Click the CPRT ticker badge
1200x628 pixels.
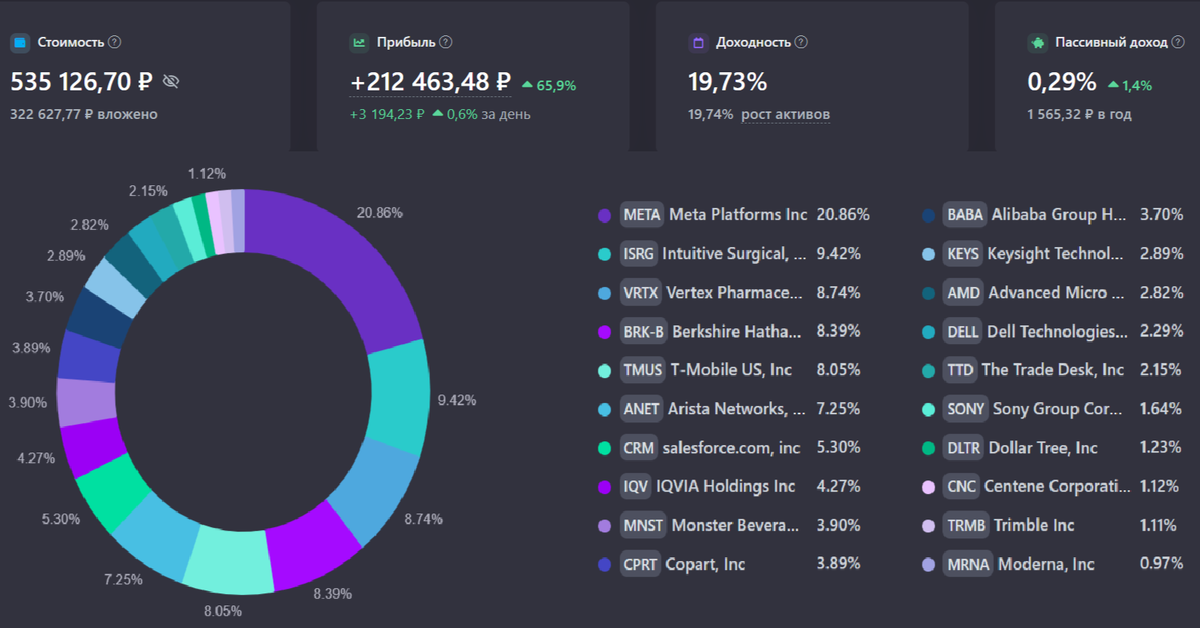(640, 564)
